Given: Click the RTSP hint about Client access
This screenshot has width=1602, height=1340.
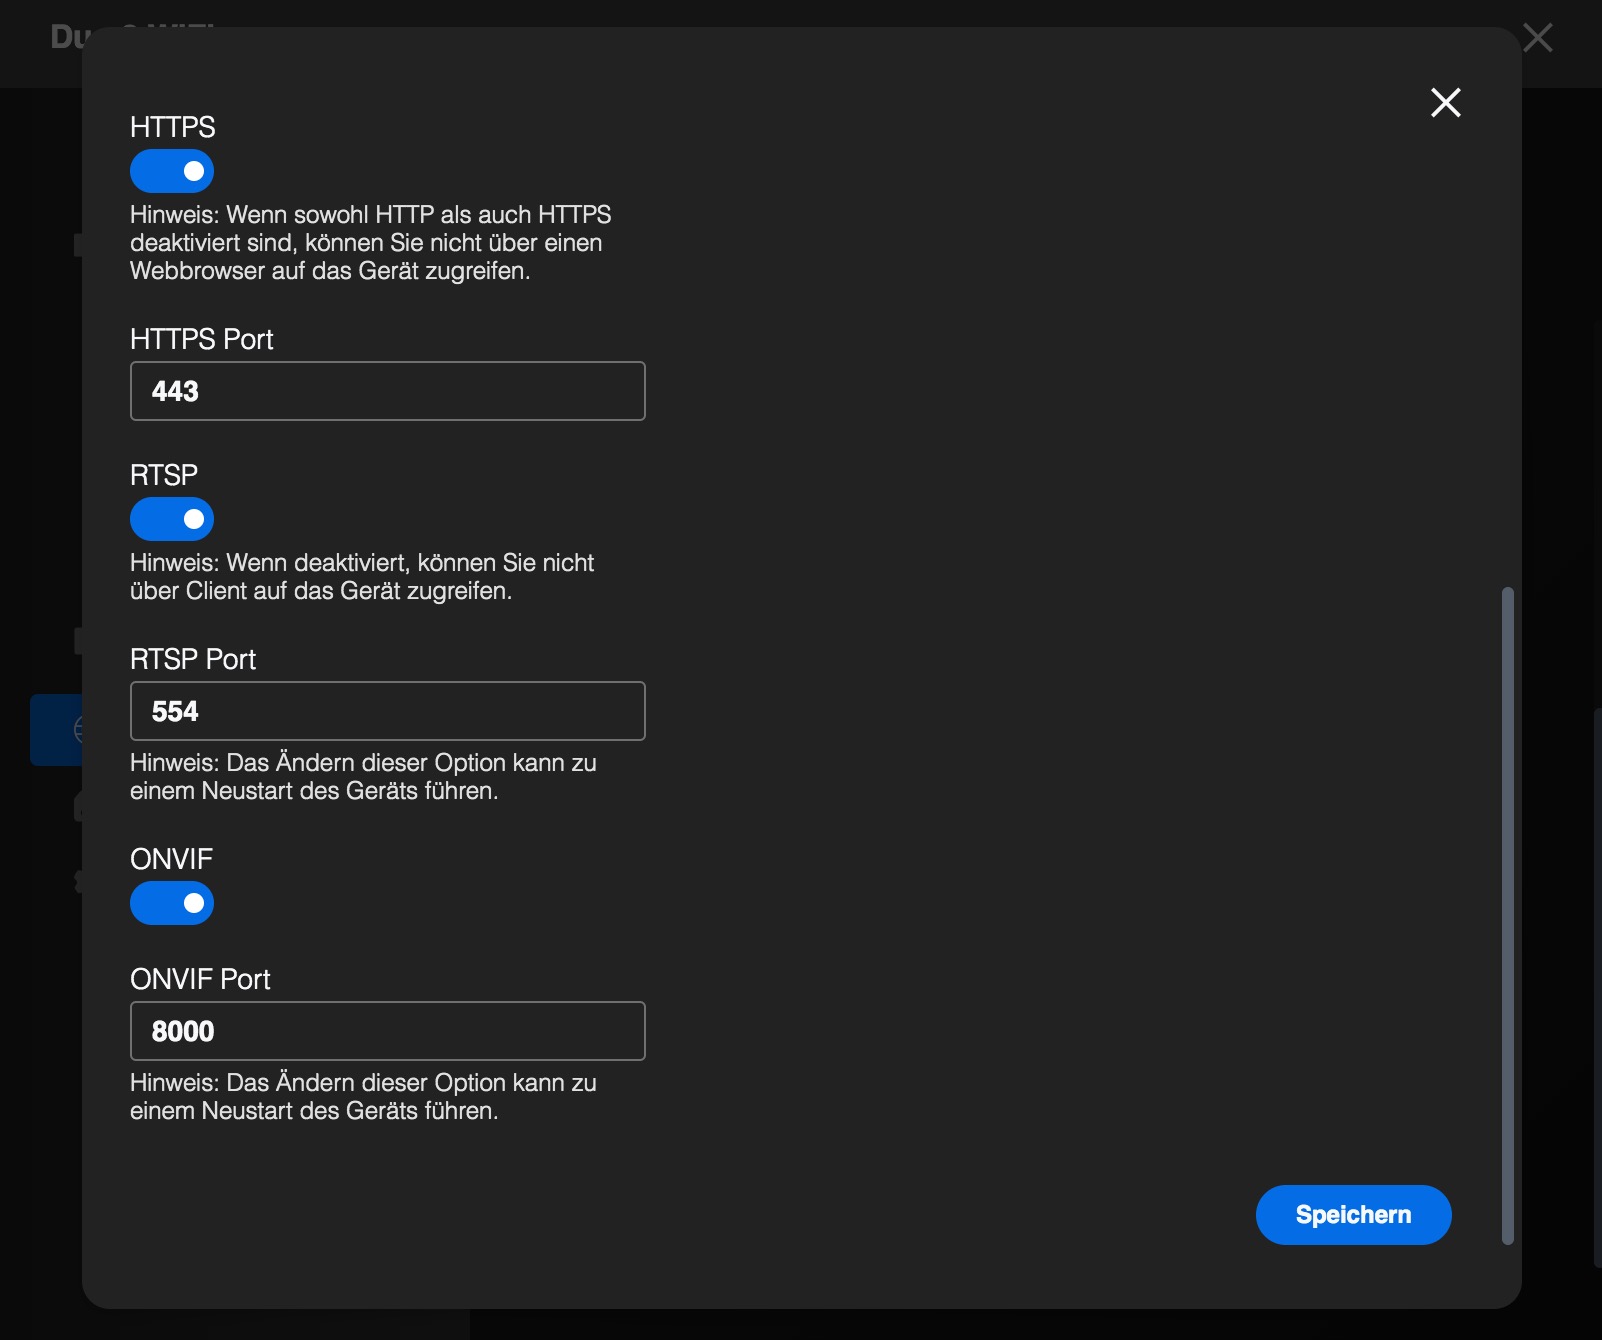Looking at the screenshot, I should tap(361, 577).
